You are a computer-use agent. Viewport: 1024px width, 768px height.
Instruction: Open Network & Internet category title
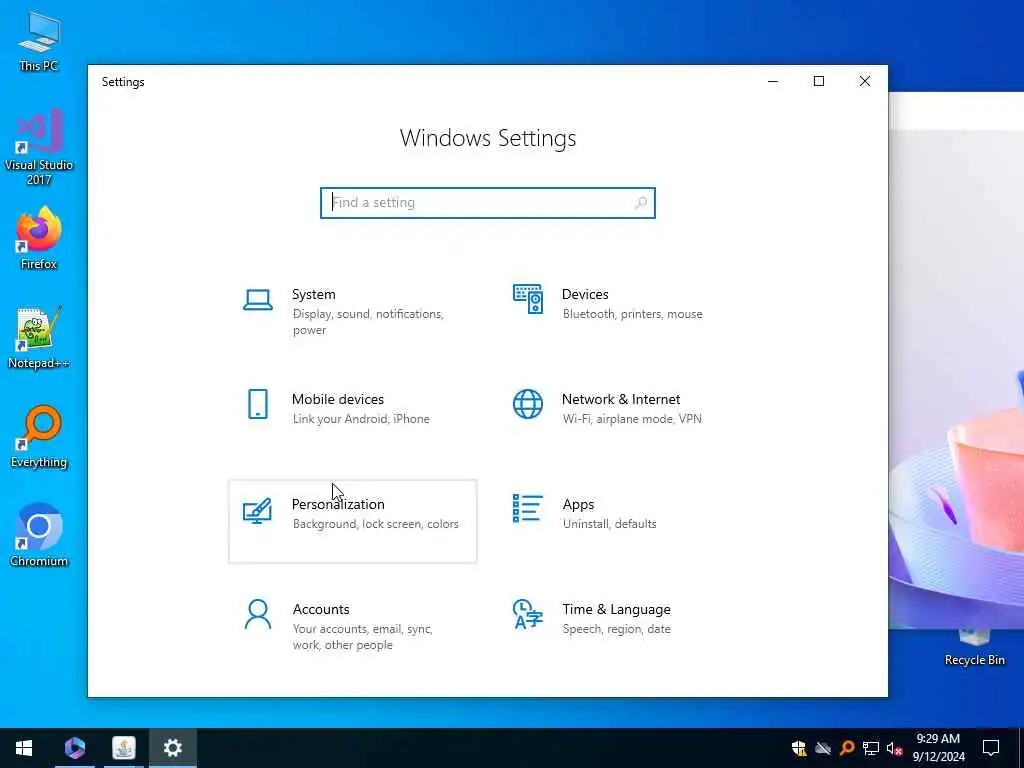pyautogui.click(x=621, y=400)
